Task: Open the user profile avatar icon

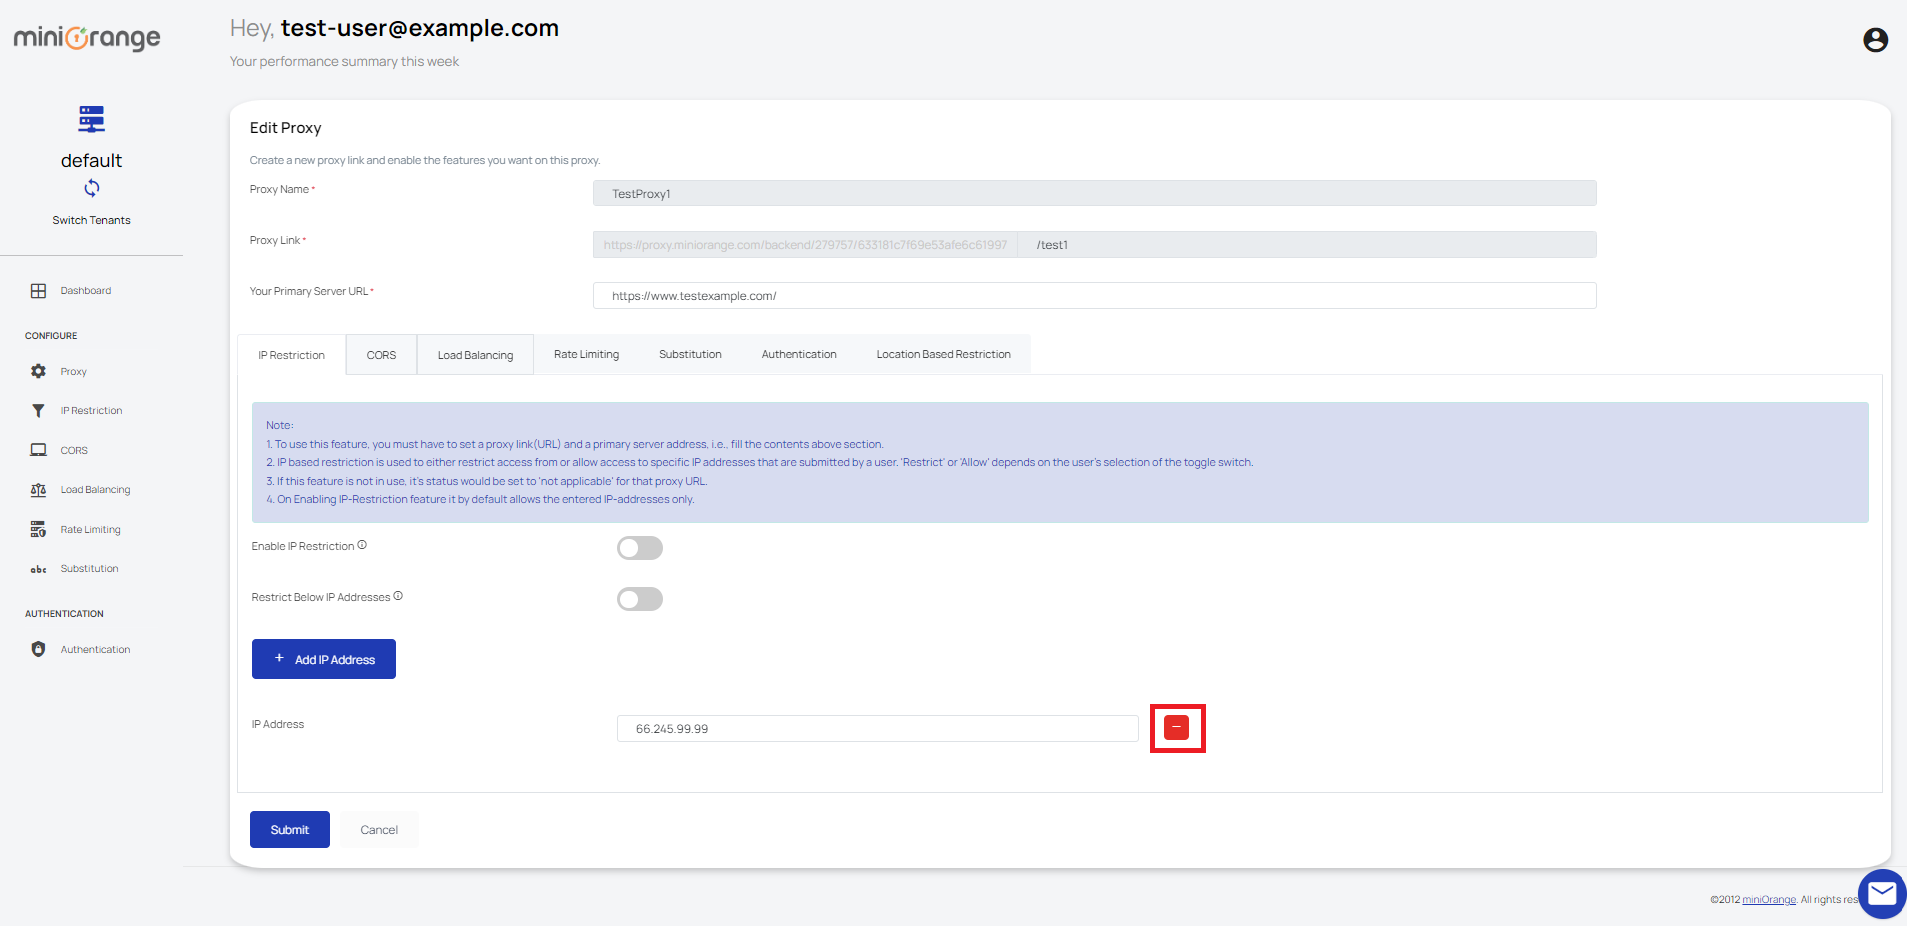Action: pos(1875,39)
